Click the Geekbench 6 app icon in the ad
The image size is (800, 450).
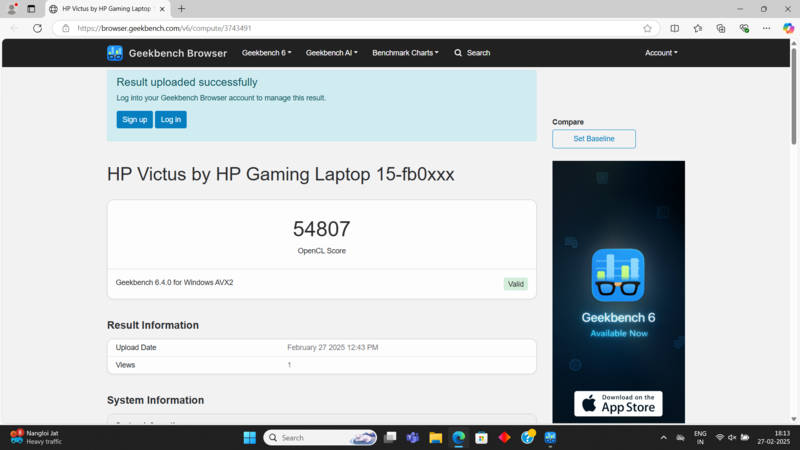618,275
